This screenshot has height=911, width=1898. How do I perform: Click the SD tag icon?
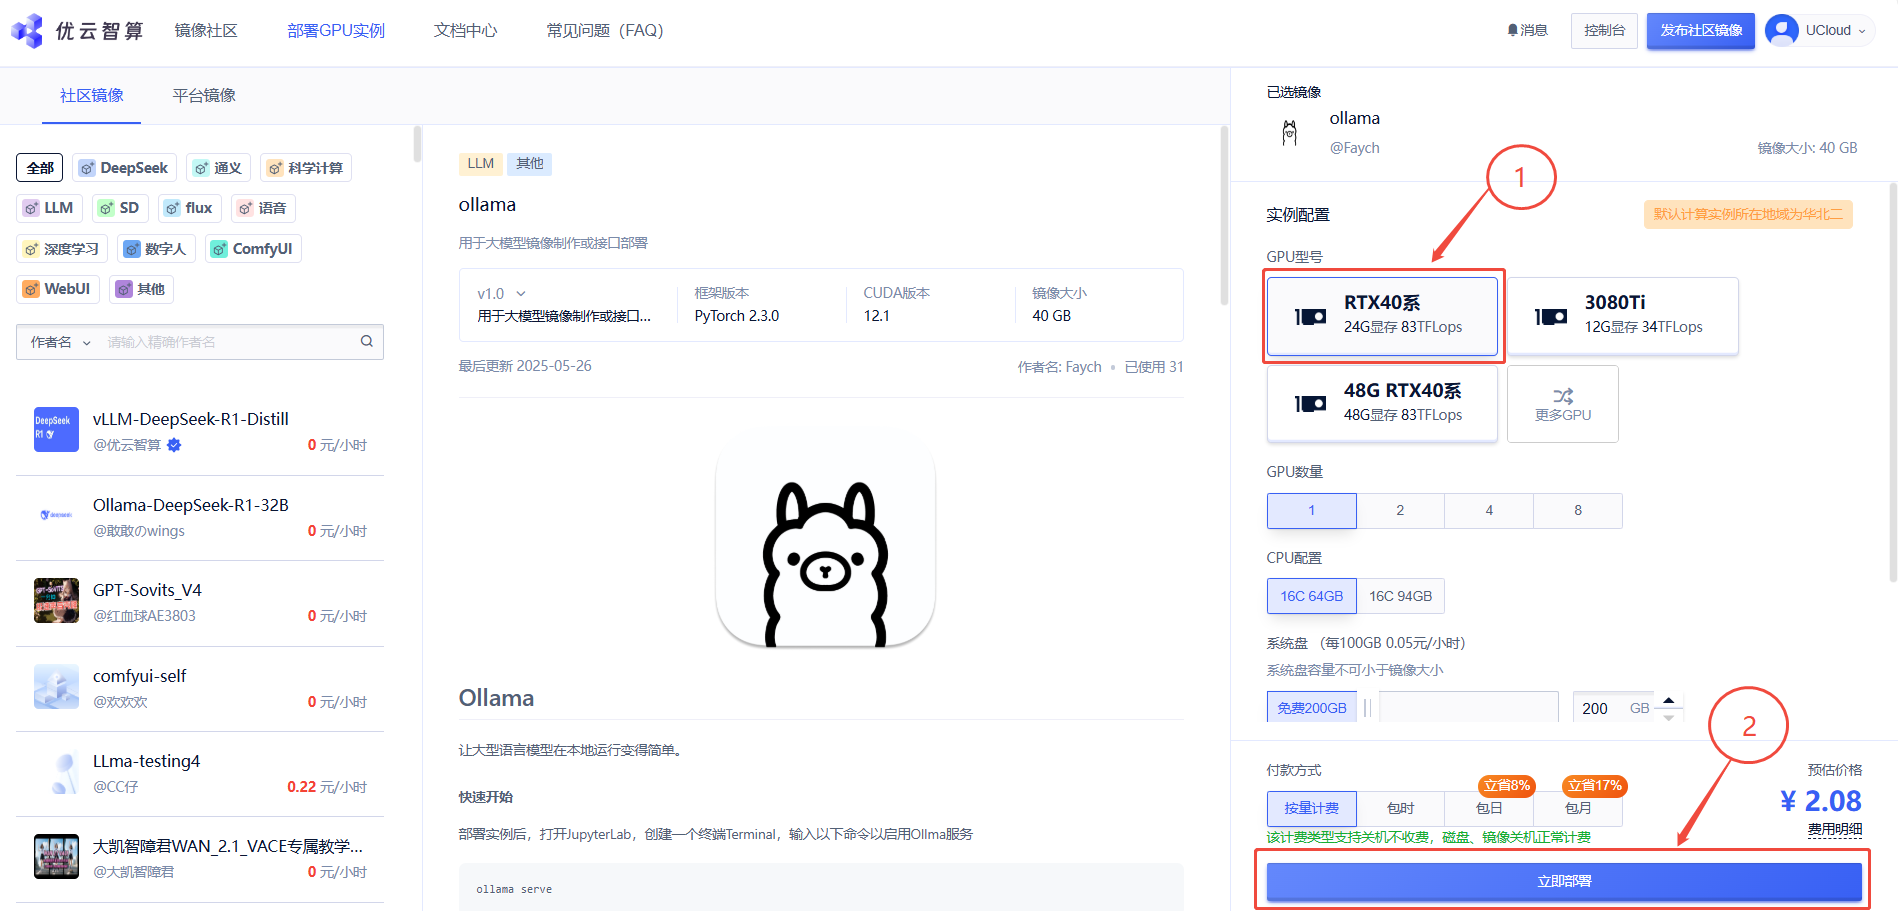107,208
